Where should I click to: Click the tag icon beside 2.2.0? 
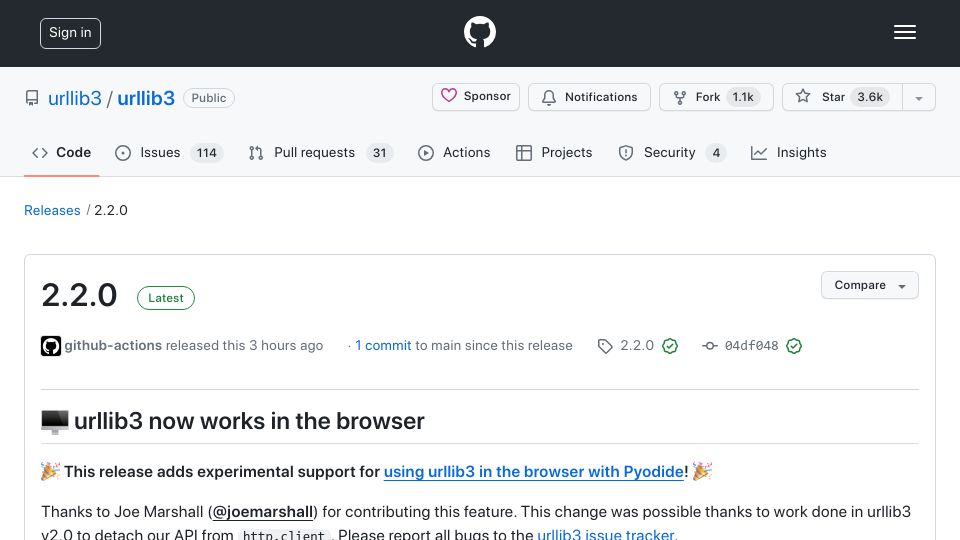click(605, 346)
